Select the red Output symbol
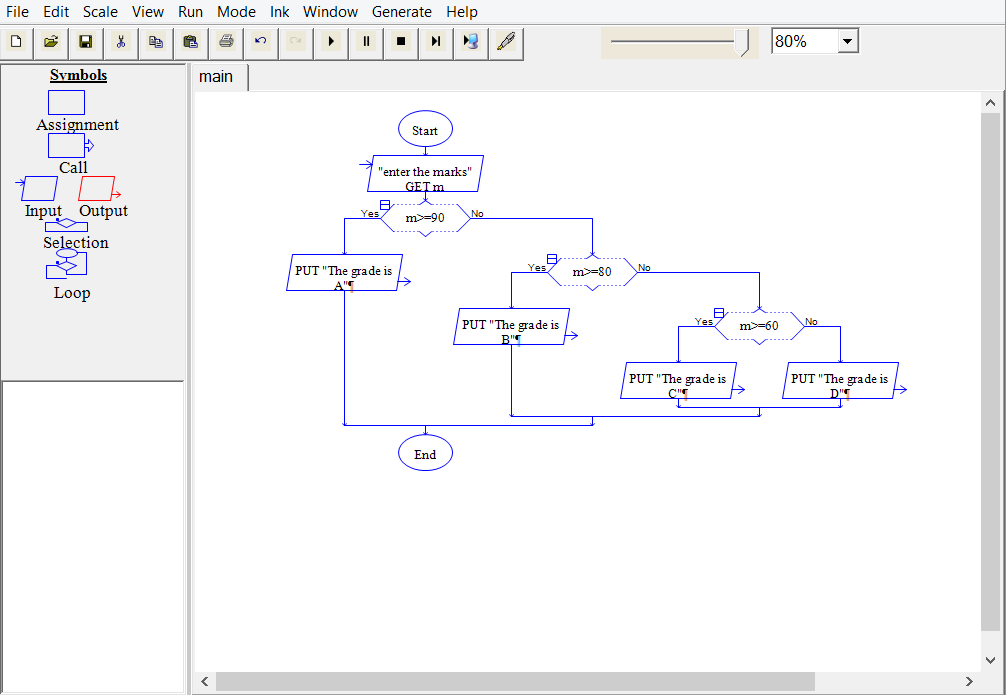The height and width of the screenshot is (695, 1006). 98,188
